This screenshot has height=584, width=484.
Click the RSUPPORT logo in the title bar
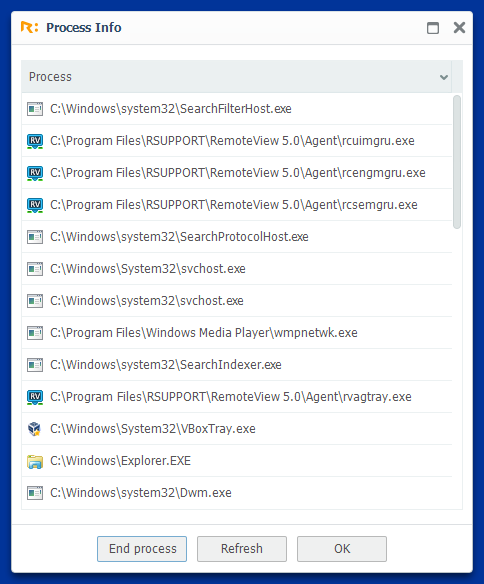[29, 28]
